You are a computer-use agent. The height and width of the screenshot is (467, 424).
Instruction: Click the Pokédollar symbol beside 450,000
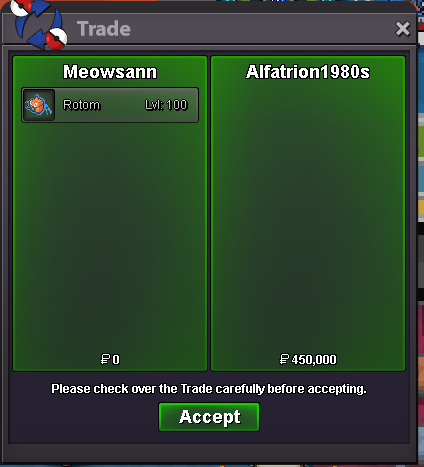(x=284, y=359)
